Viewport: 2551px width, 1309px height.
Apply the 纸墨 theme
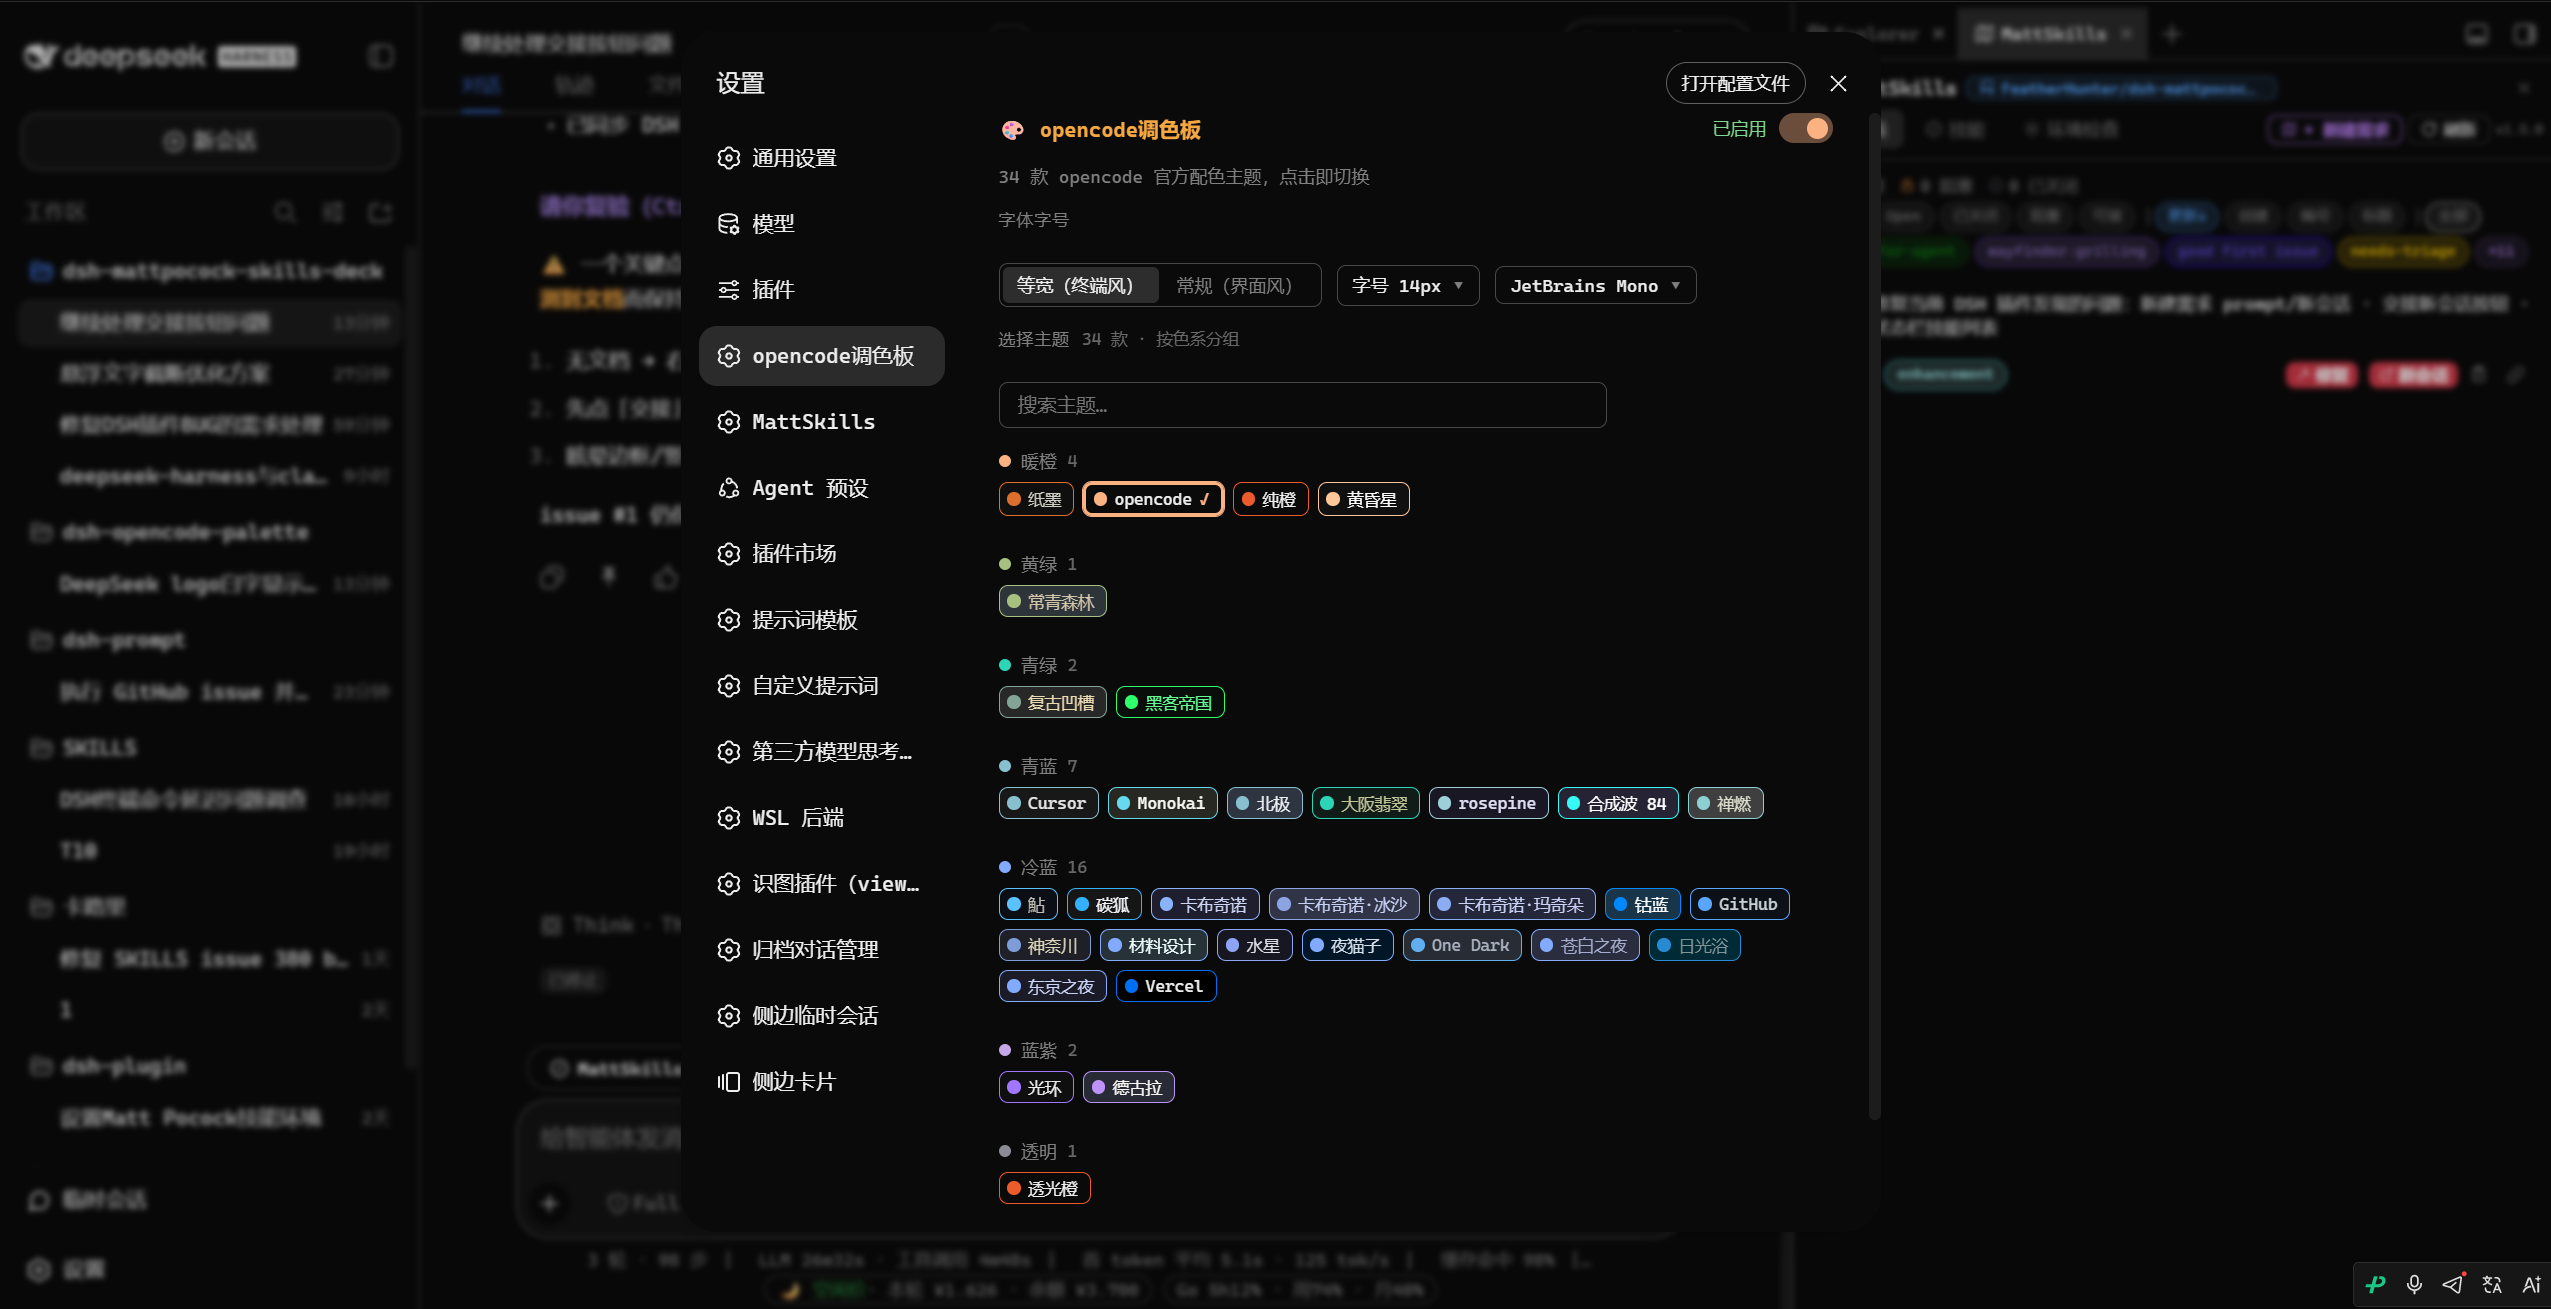[x=1036, y=499]
